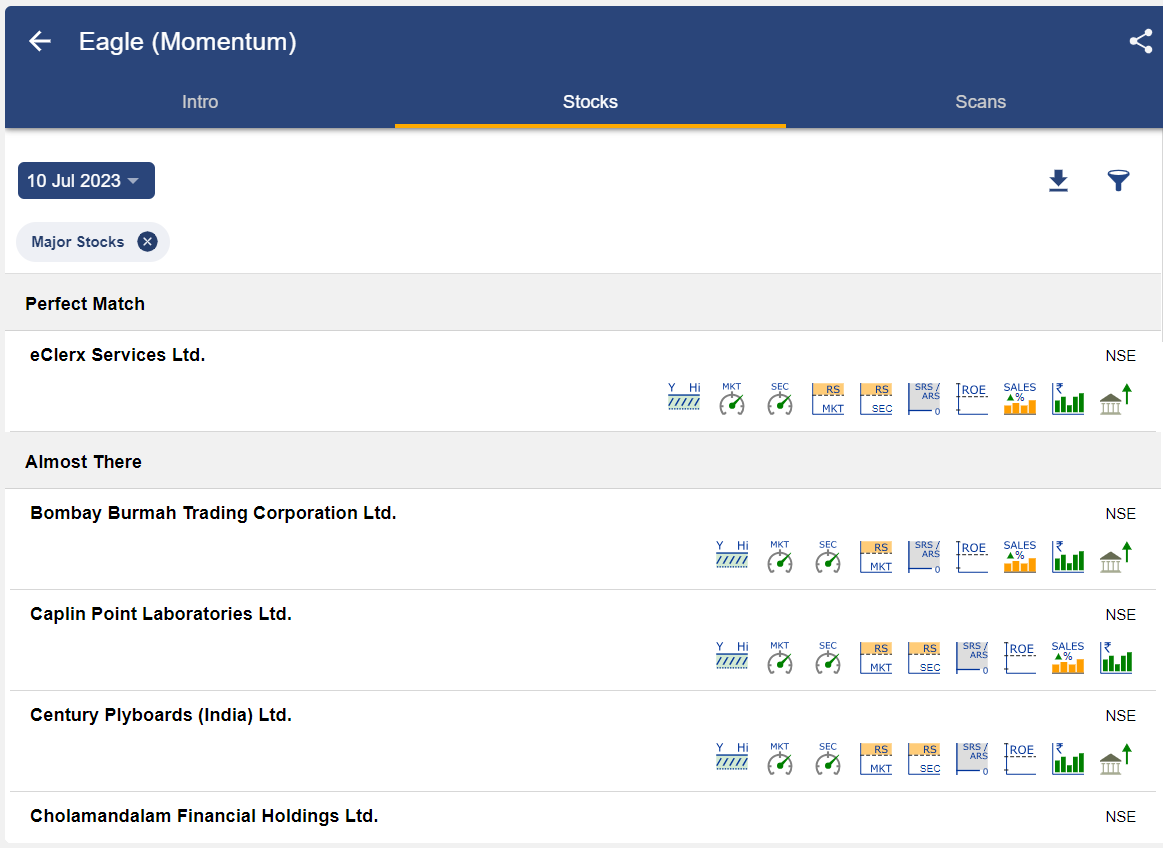Click Bombay Burmah SALES % icon
The width and height of the screenshot is (1163, 848).
point(1020,556)
